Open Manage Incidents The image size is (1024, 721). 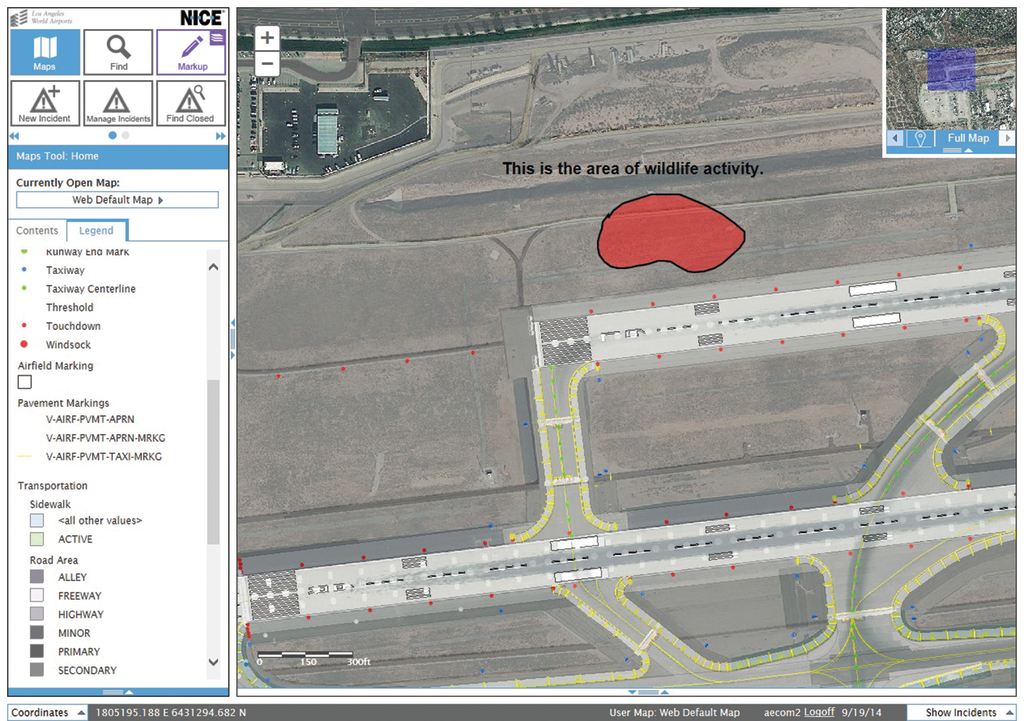pyautogui.click(x=118, y=103)
